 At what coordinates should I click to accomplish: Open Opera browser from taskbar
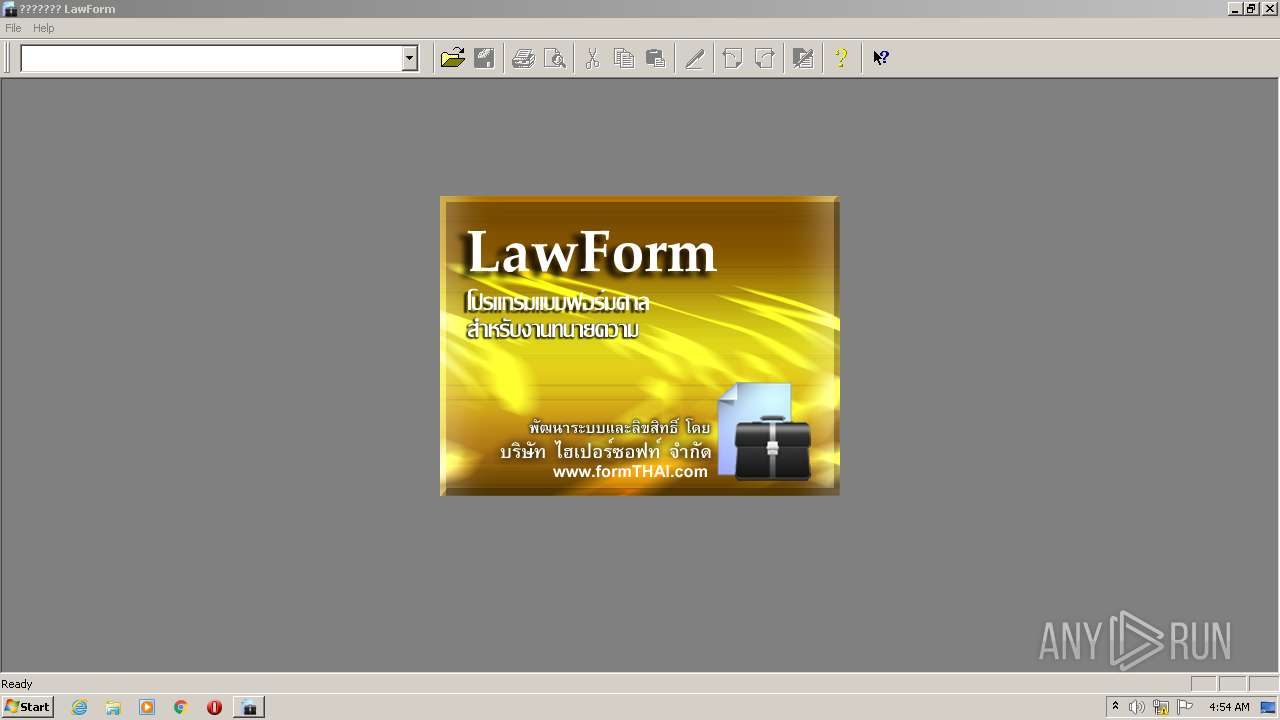tap(214, 707)
